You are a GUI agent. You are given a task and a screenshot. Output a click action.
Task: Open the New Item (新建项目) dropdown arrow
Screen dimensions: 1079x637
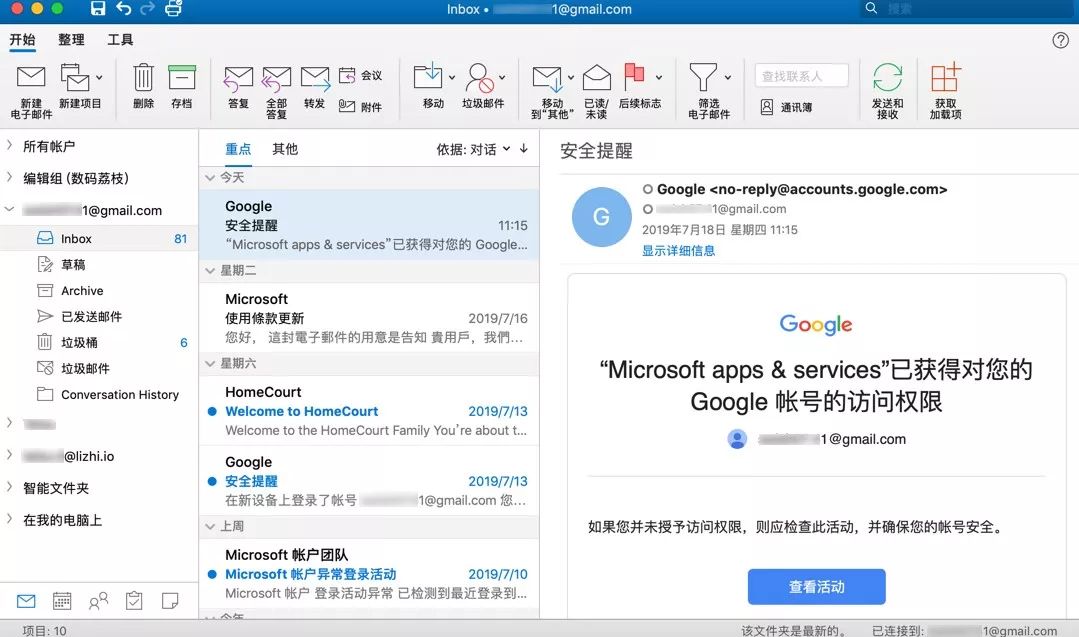click(100, 77)
